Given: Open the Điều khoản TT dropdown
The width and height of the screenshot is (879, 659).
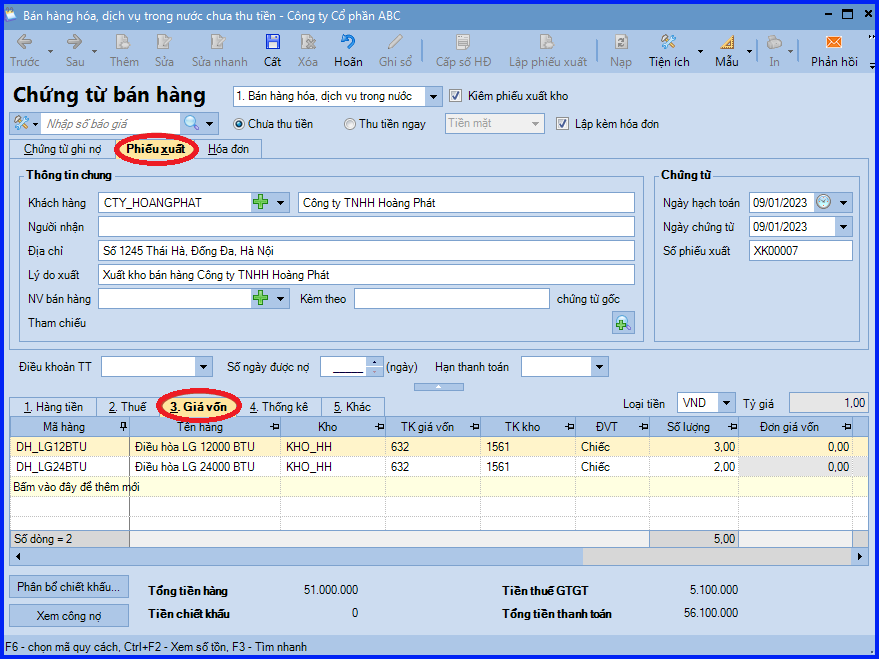Looking at the screenshot, I should pyautogui.click(x=203, y=367).
